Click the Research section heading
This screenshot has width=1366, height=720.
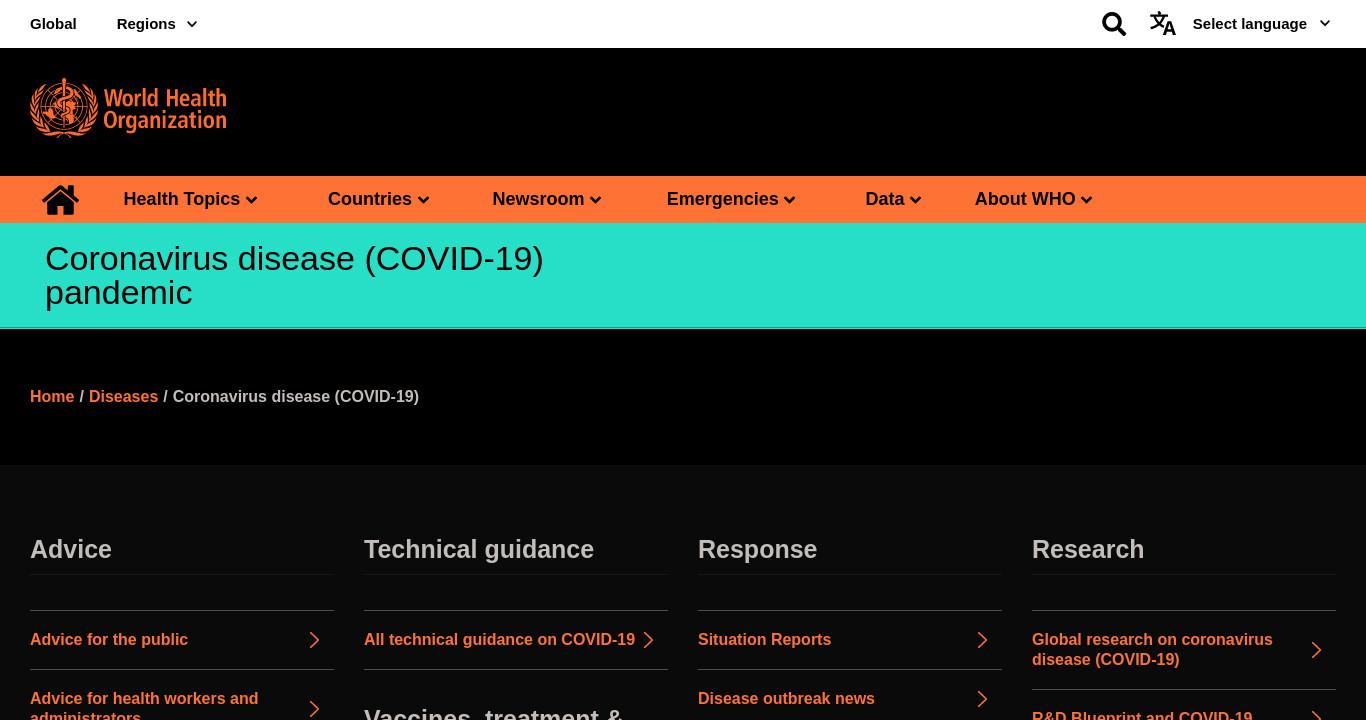coord(1088,550)
